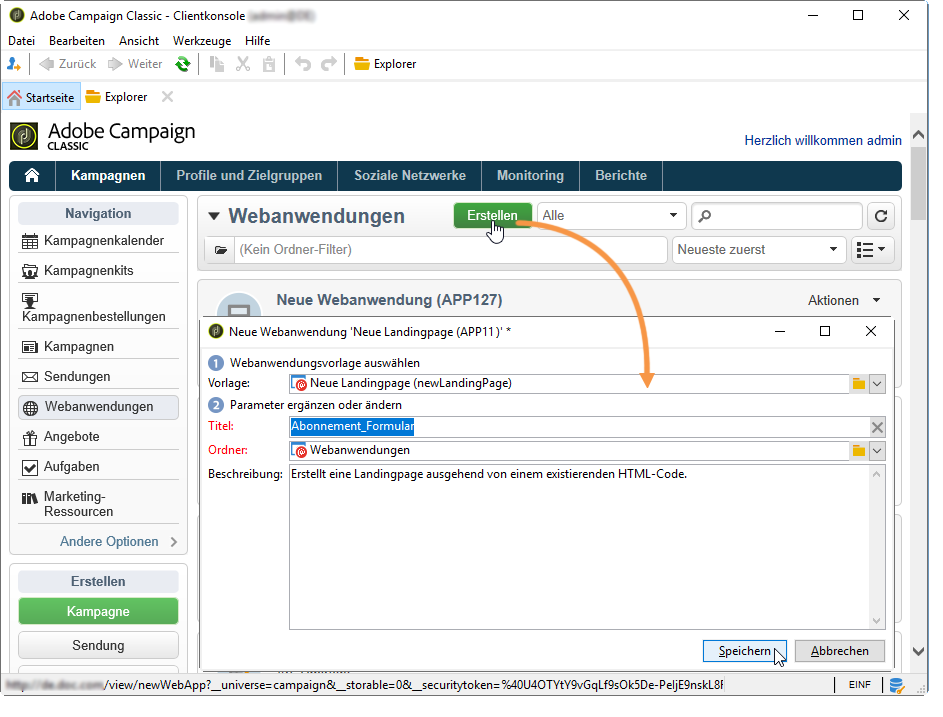Viewport: 943px width, 717px height.
Task: Click the database status icon in status bar
Action: [x=896, y=685]
